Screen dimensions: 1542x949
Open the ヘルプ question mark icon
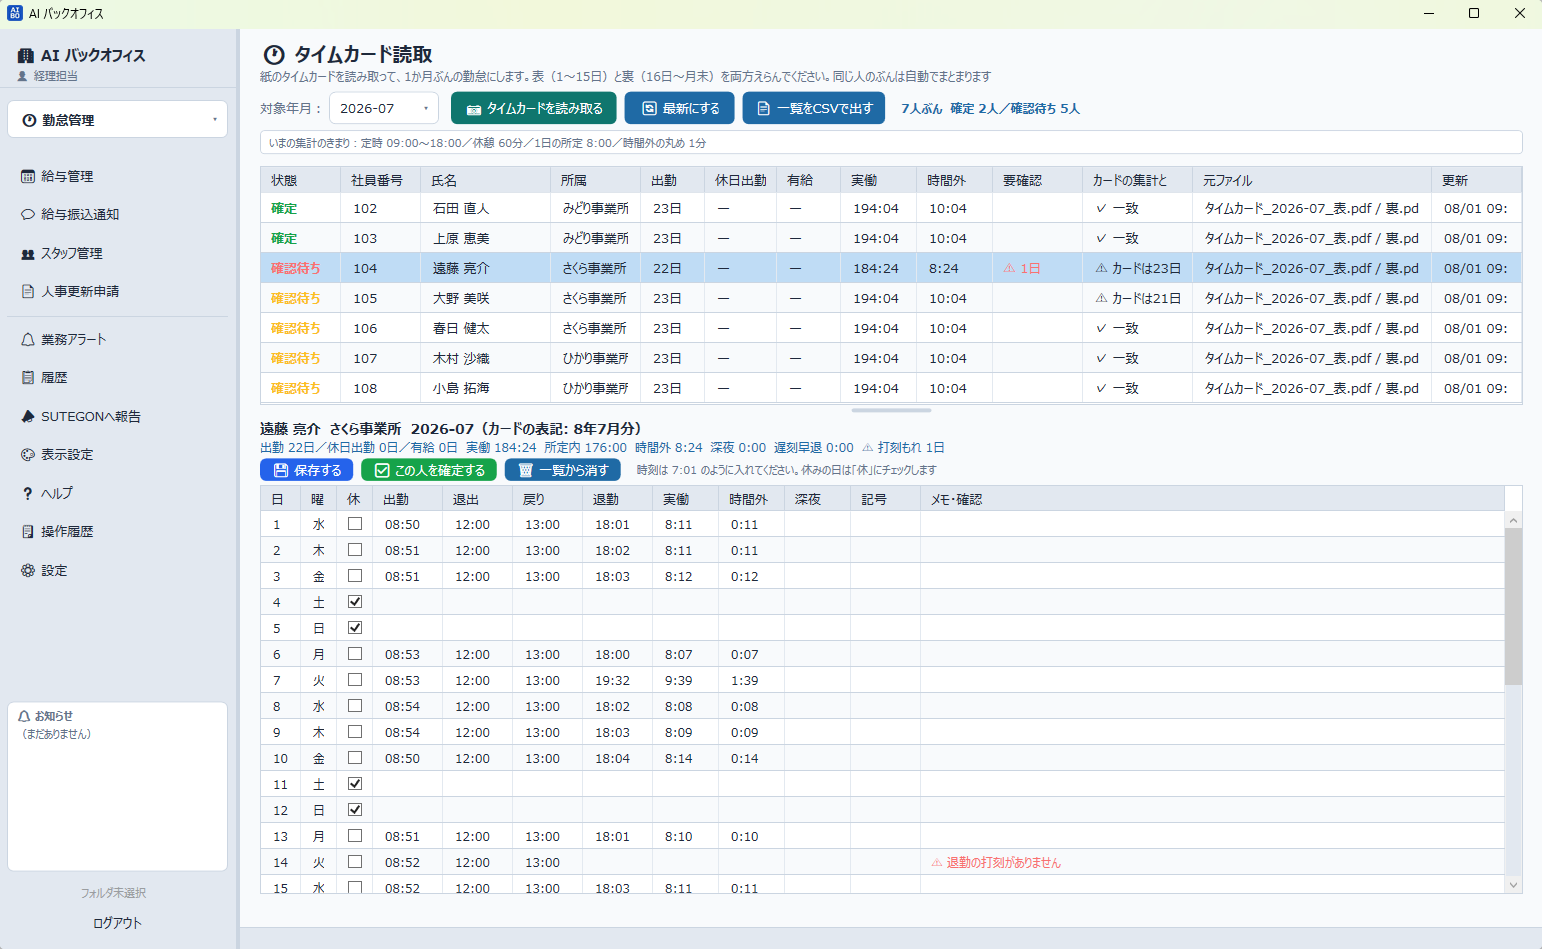tap(28, 493)
